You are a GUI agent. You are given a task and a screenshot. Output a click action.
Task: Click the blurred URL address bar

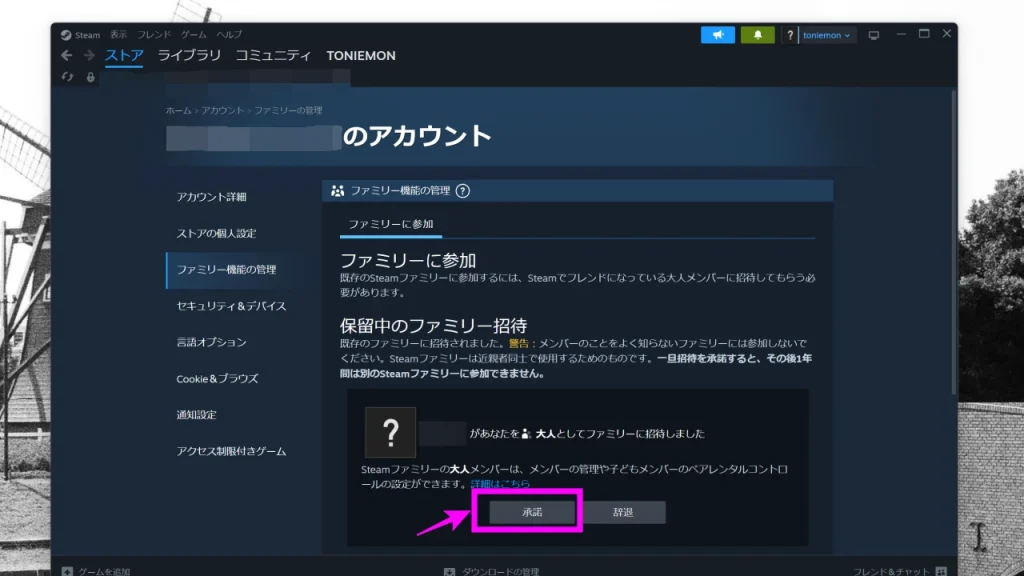point(258,77)
